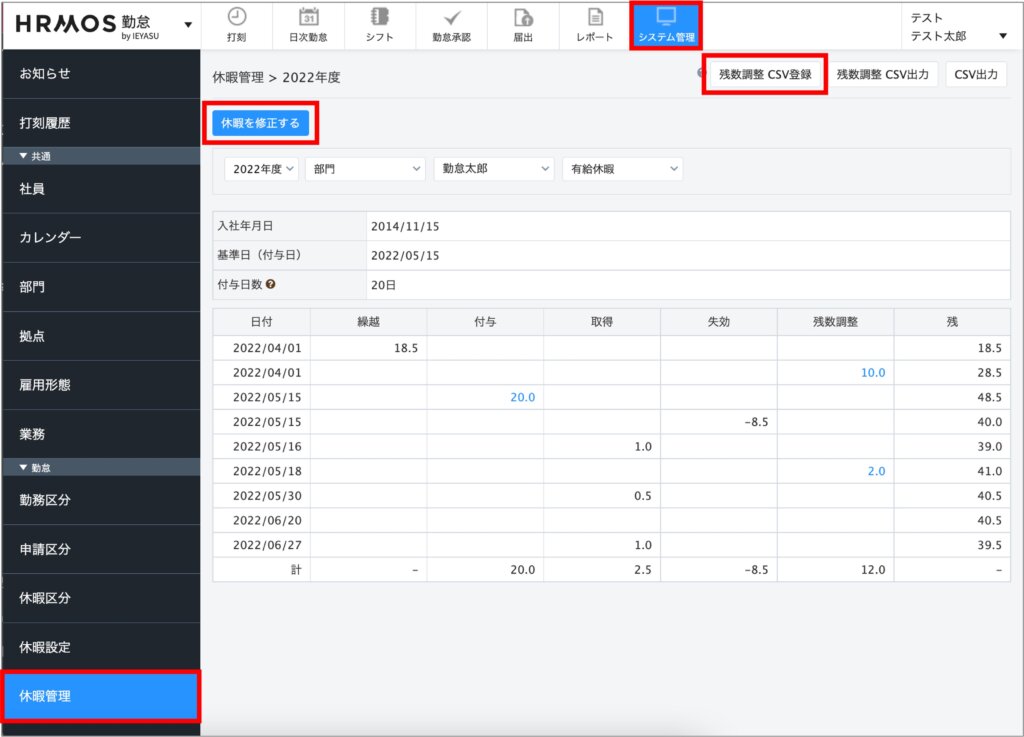This screenshot has width=1024, height=737.
Task: Open the 届出 document icon
Action: point(522,18)
